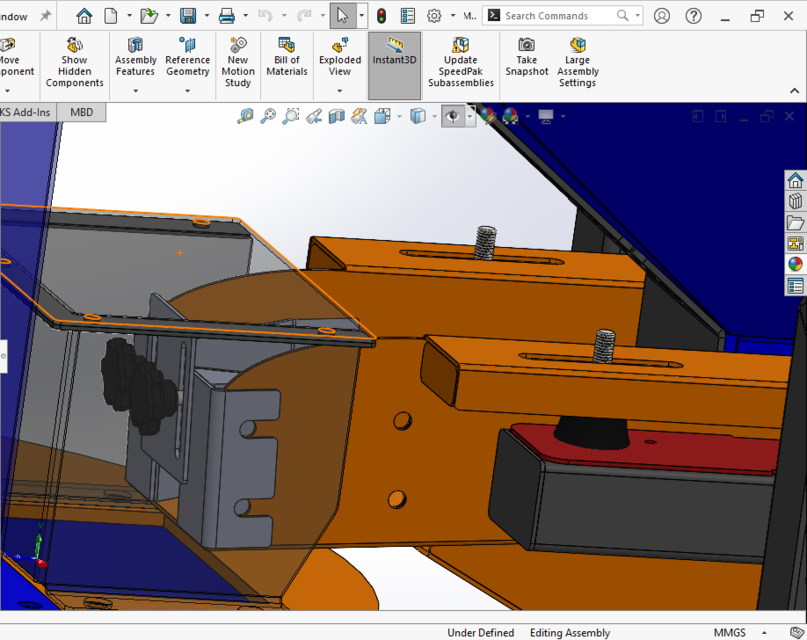Open the Hide/Show Items dropdown

[x=470, y=116]
